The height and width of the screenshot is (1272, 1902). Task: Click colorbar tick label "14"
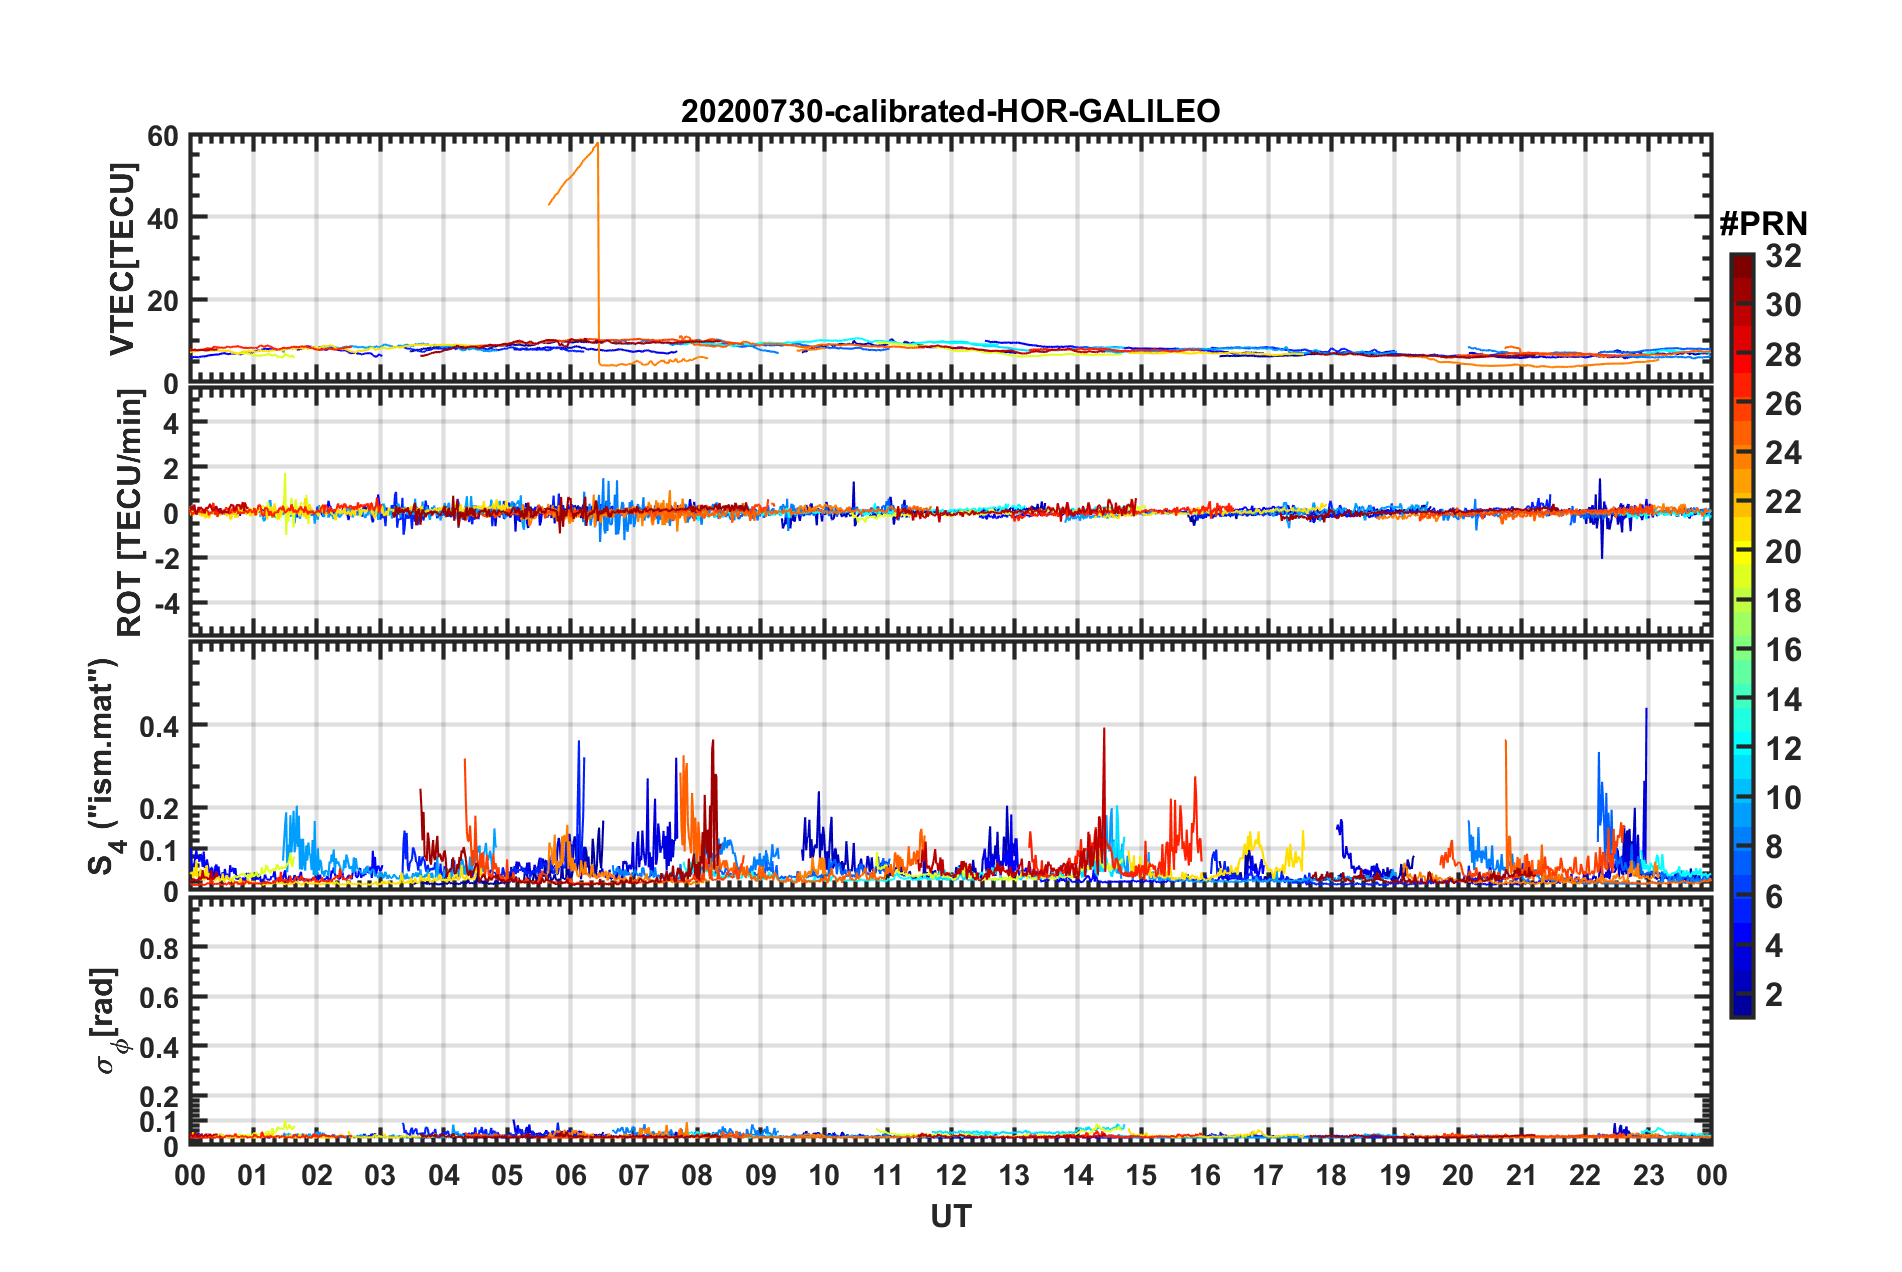click(x=1783, y=700)
